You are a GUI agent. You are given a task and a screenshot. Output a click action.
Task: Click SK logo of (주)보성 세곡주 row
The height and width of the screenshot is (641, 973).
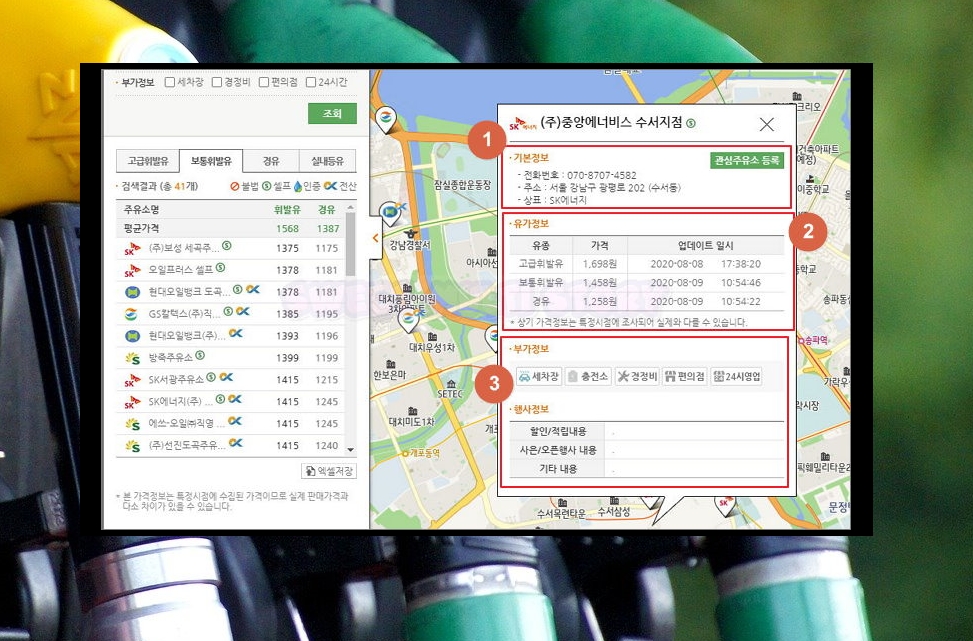point(132,249)
